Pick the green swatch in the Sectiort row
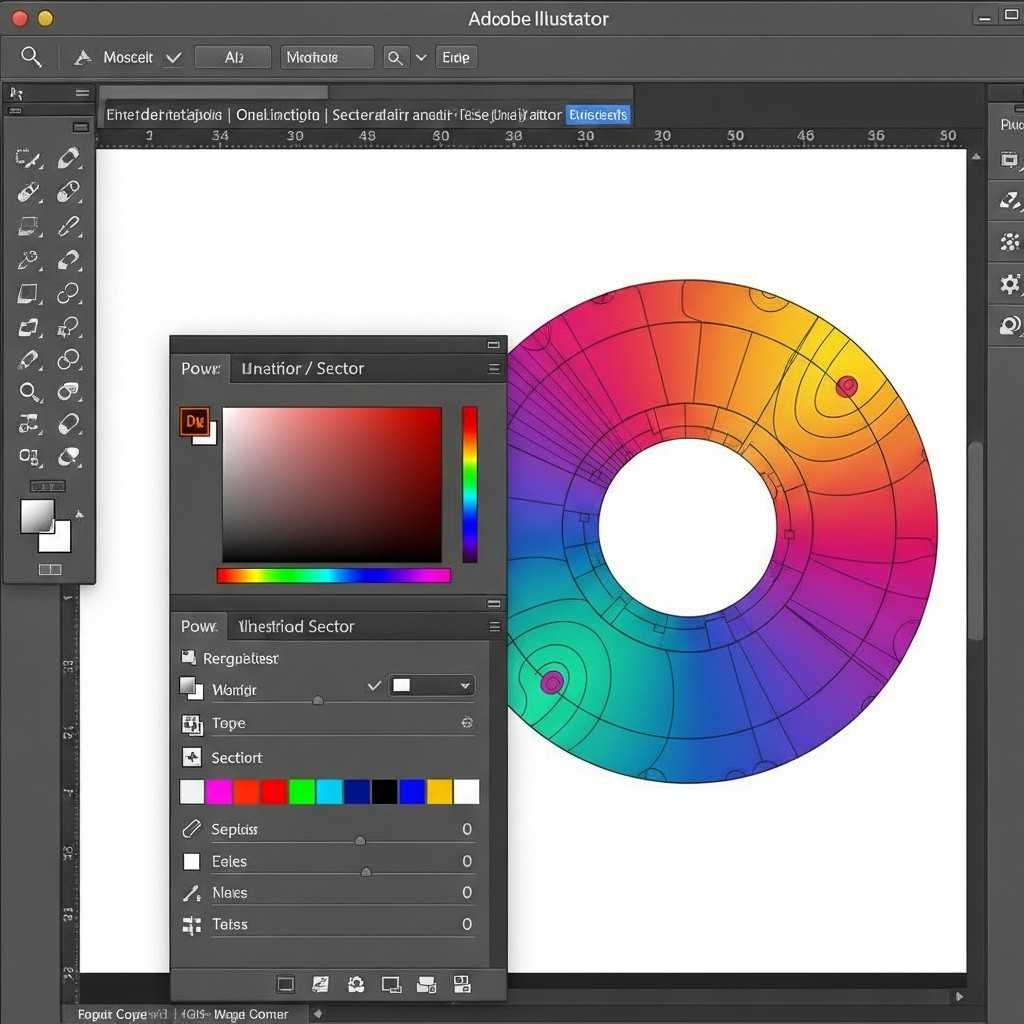The height and width of the screenshot is (1024, 1024). click(302, 792)
